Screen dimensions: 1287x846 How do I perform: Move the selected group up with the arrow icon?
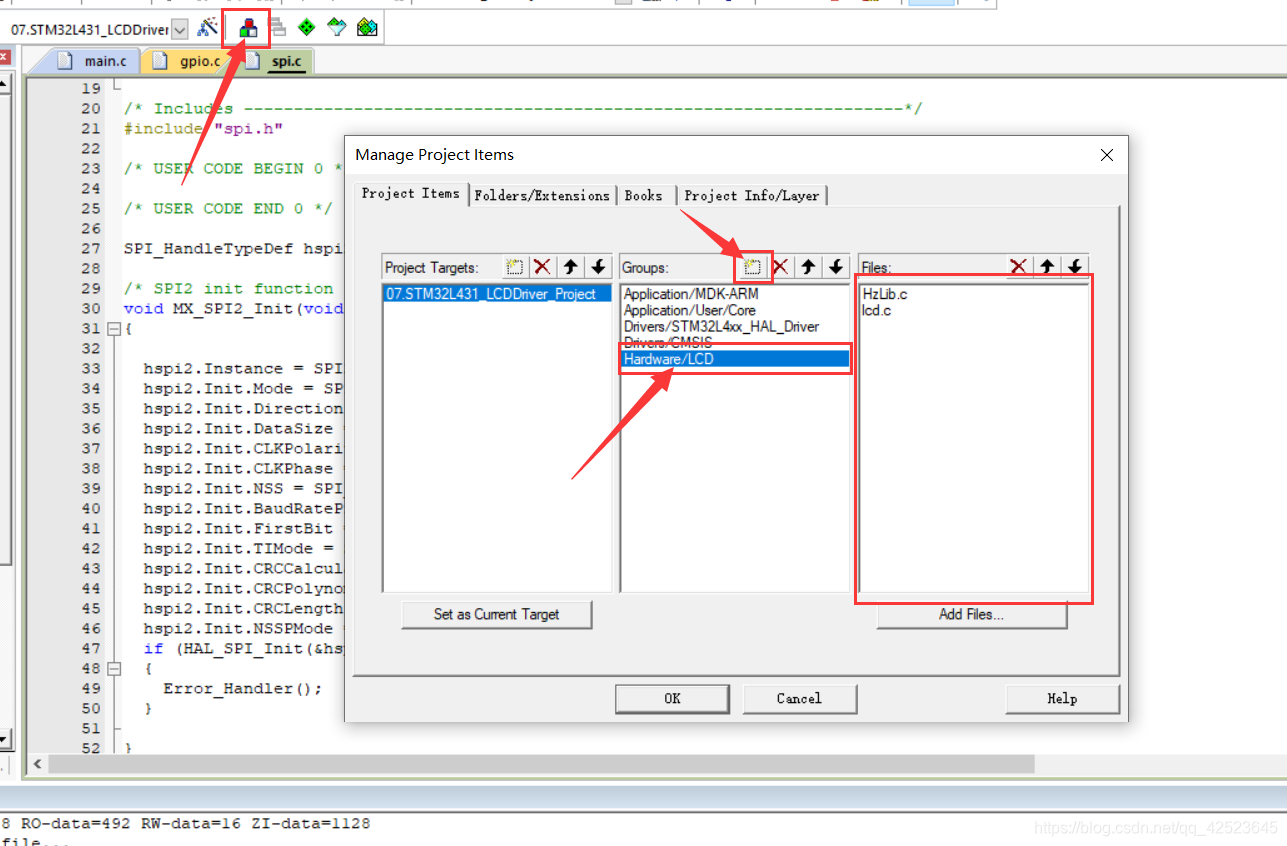(806, 266)
